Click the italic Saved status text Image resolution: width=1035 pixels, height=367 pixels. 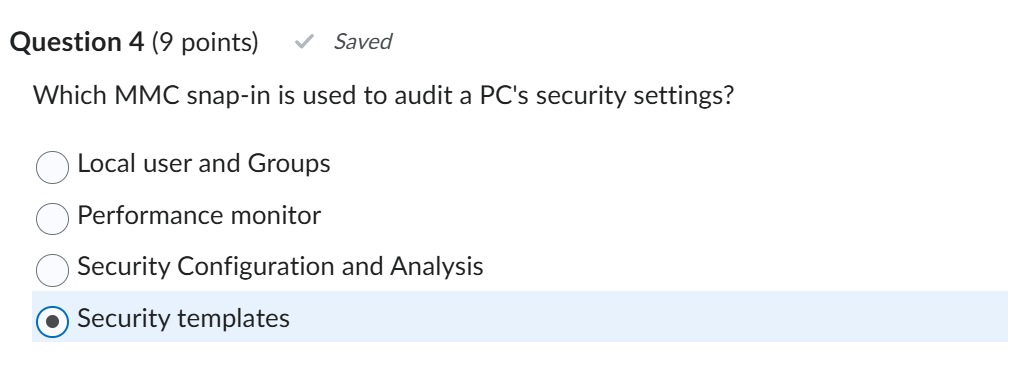pos(362,42)
